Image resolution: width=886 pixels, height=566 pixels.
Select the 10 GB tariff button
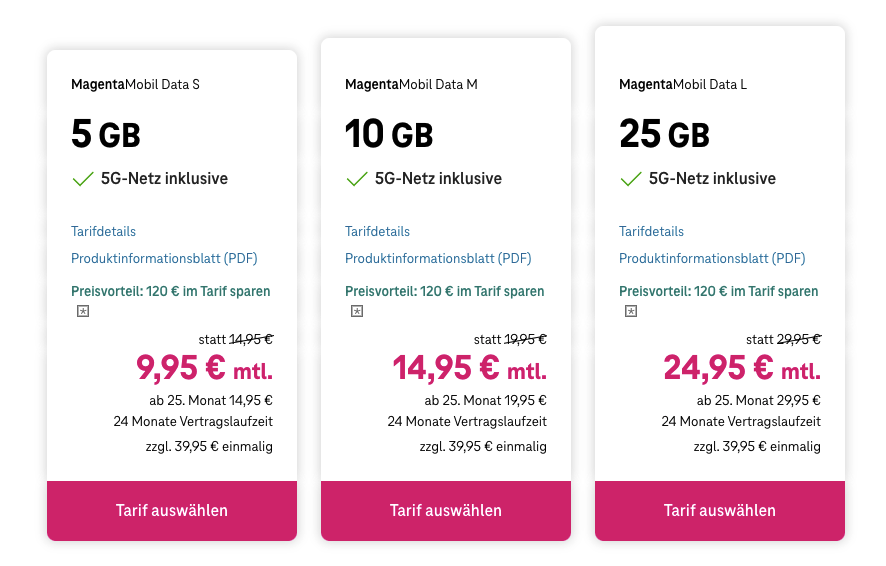[446, 510]
